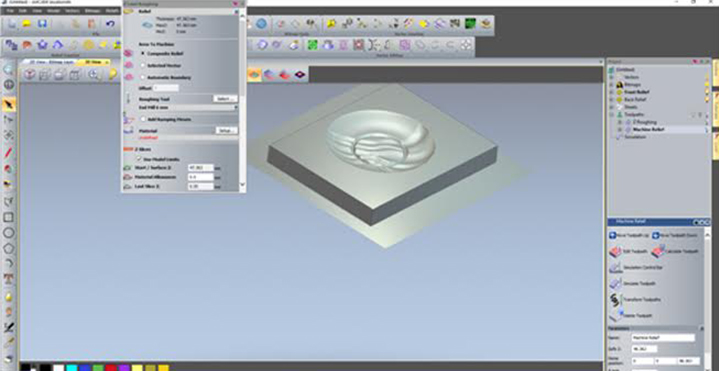
Task: Click the green square icon in Vector Editing toolbar
Action: [x=313, y=44]
